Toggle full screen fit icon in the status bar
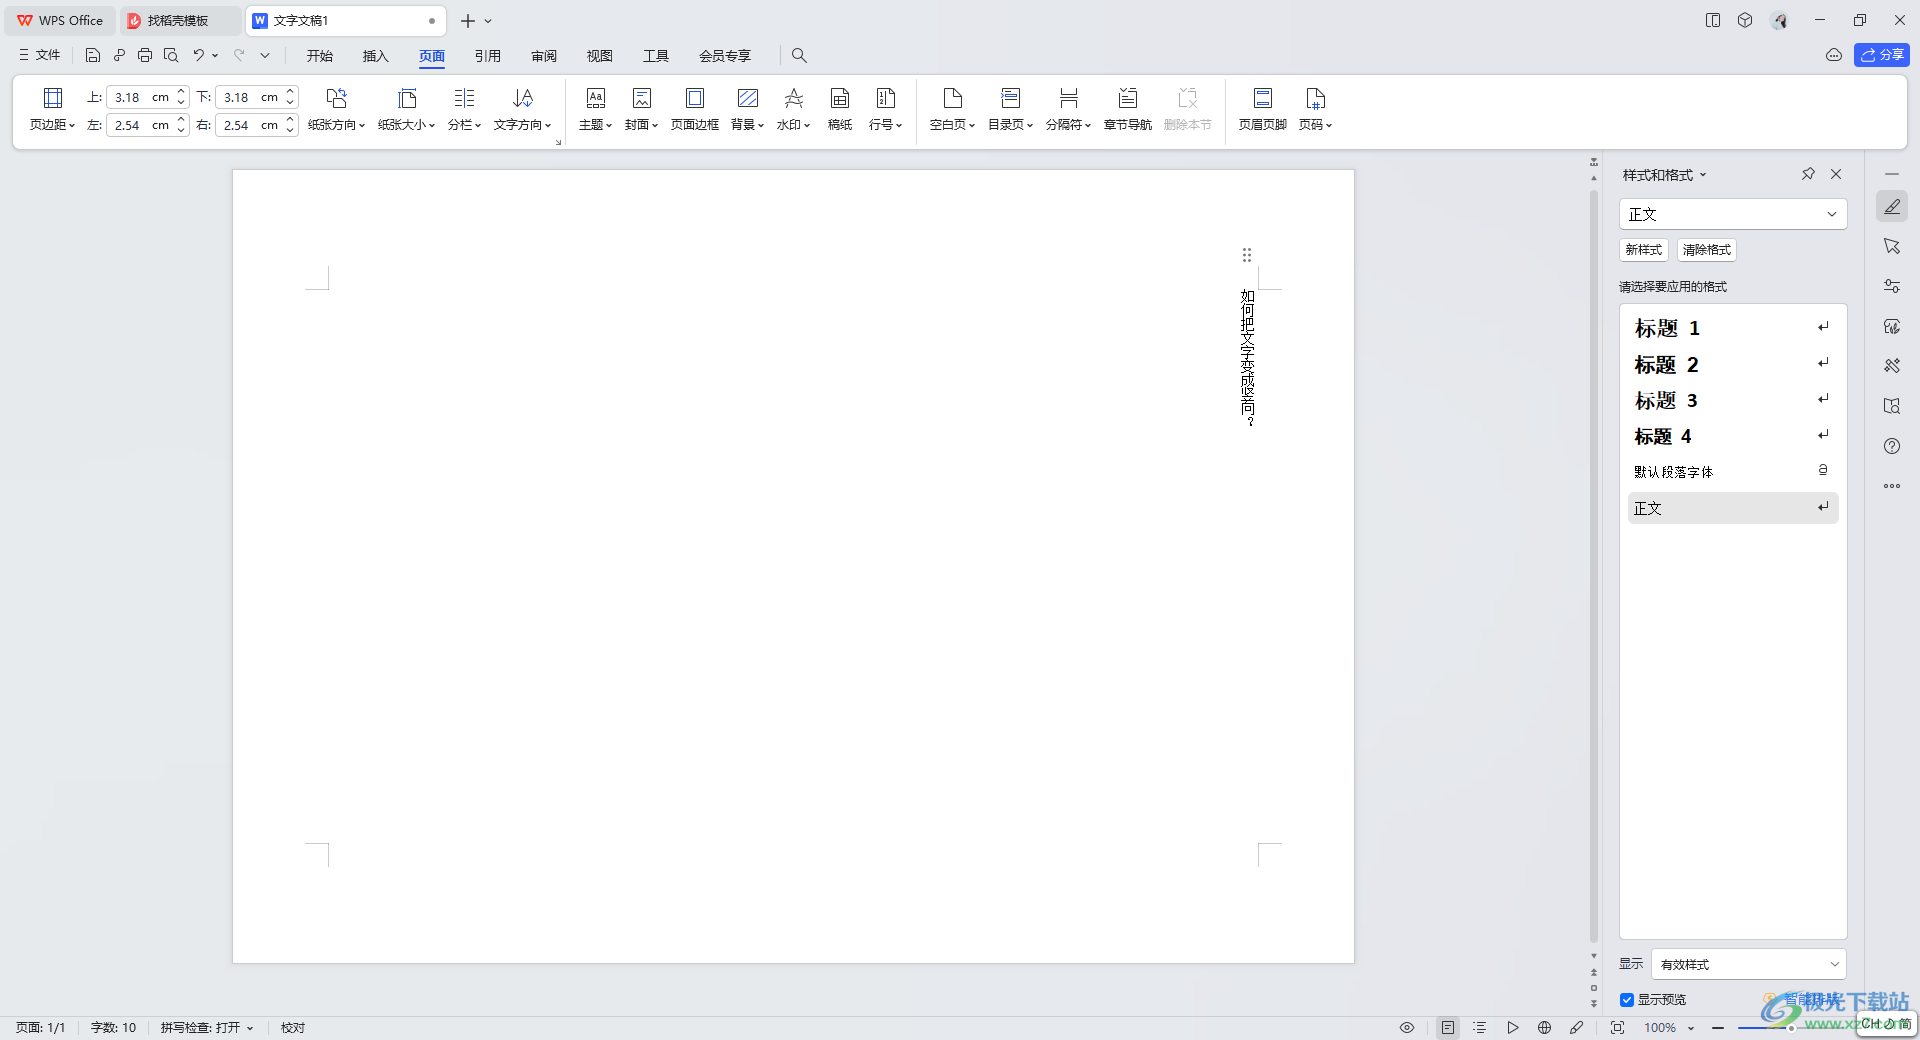Screen dimensions: 1920x1040 (x=1617, y=1027)
